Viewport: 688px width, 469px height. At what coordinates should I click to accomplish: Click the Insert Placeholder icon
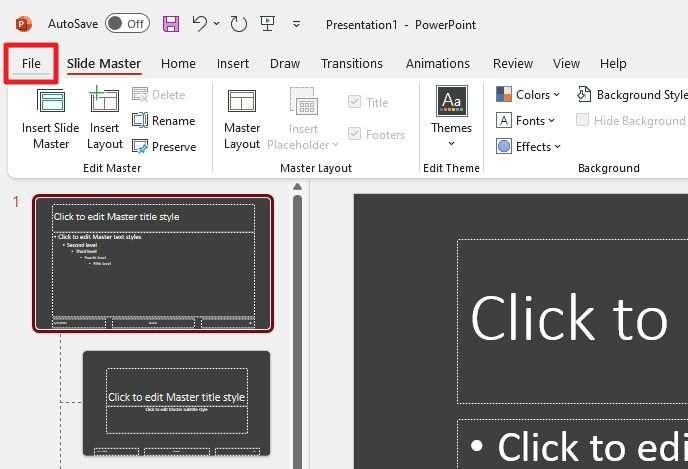(x=304, y=102)
